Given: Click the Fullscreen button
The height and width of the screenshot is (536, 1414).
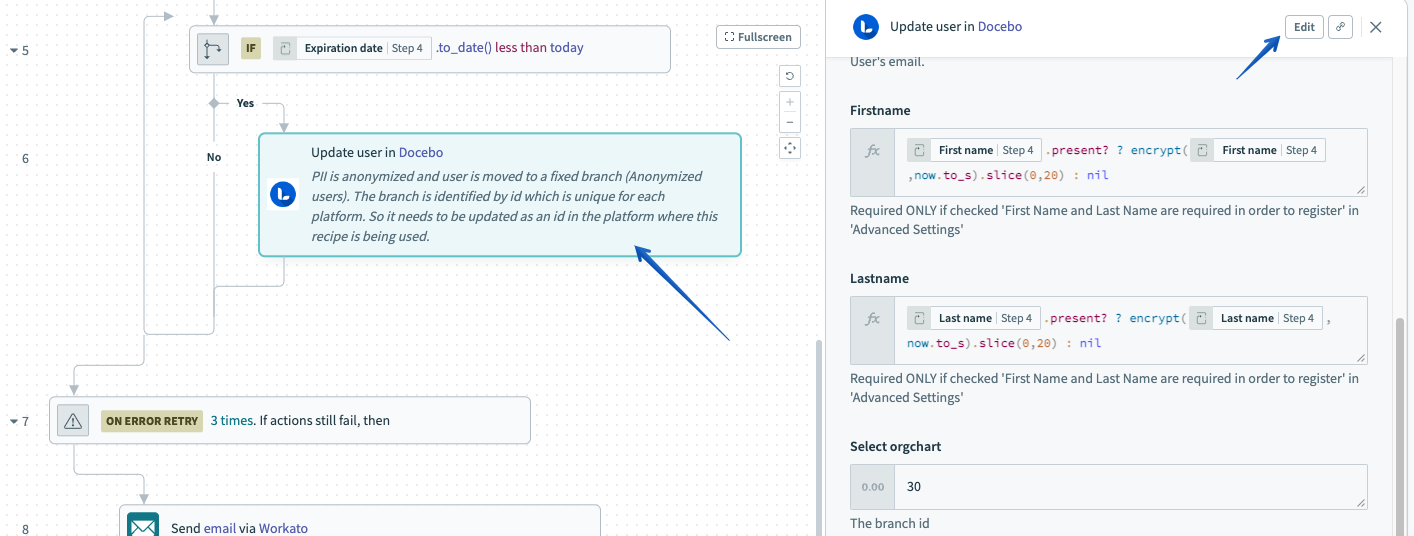Looking at the screenshot, I should point(759,37).
